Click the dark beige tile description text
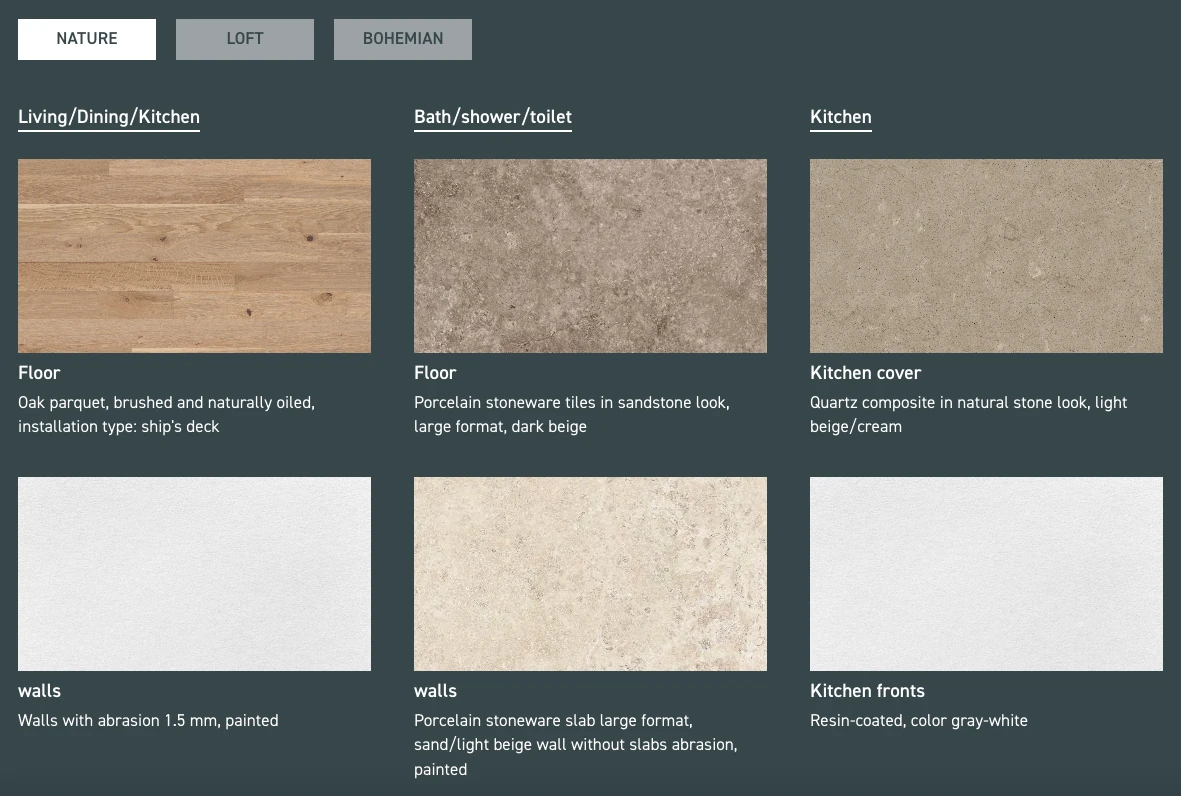The image size is (1181, 796). tap(571, 414)
